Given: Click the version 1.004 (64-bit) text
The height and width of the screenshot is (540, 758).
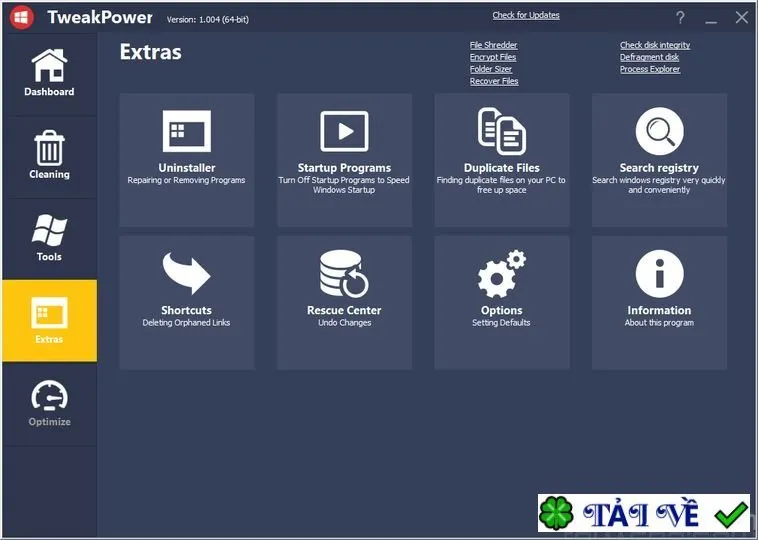Looking at the screenshot, I should click(208, 20).
